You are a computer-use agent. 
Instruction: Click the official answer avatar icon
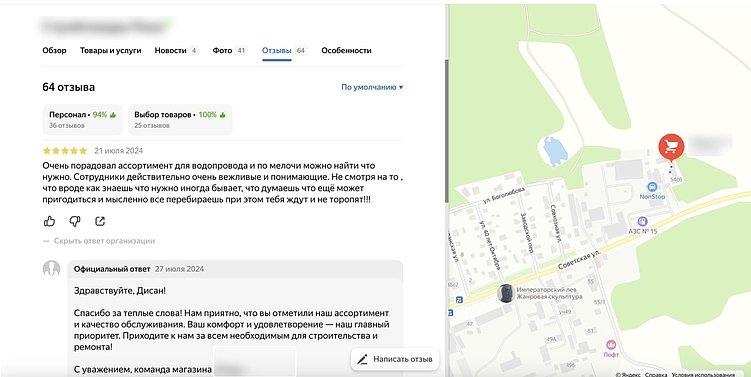click(52, 269)
